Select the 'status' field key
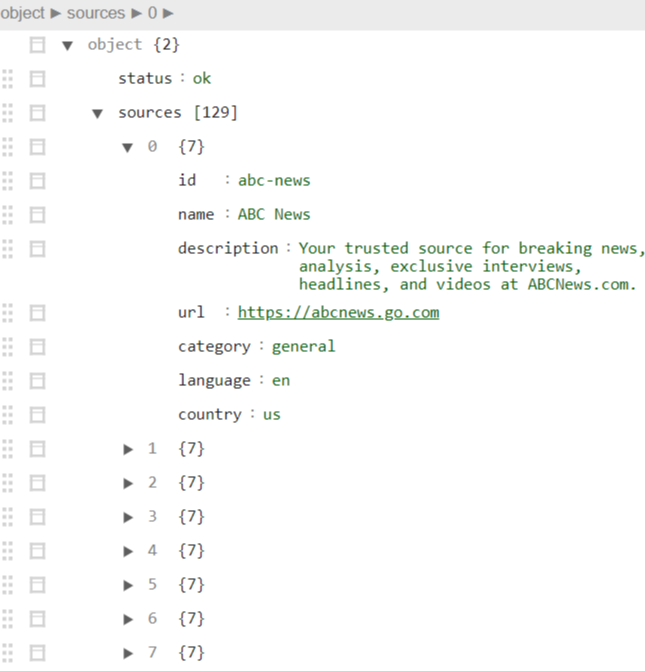645x671 pixels. [145, 79]
